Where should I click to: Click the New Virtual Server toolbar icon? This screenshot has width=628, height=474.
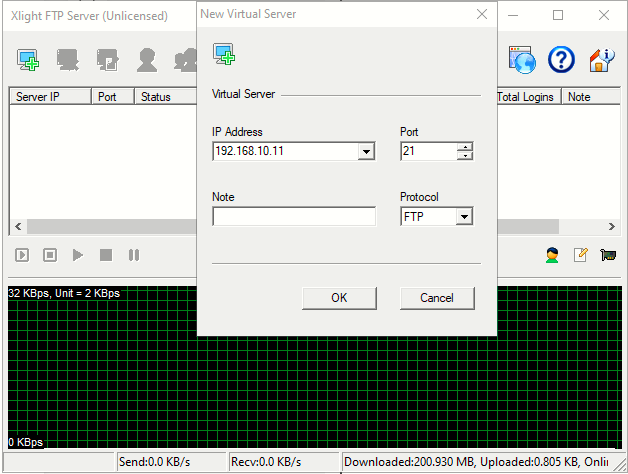pos(28,60)
